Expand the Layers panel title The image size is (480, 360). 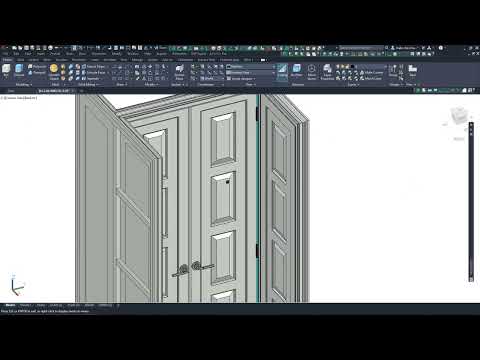(x=353, y=85)
